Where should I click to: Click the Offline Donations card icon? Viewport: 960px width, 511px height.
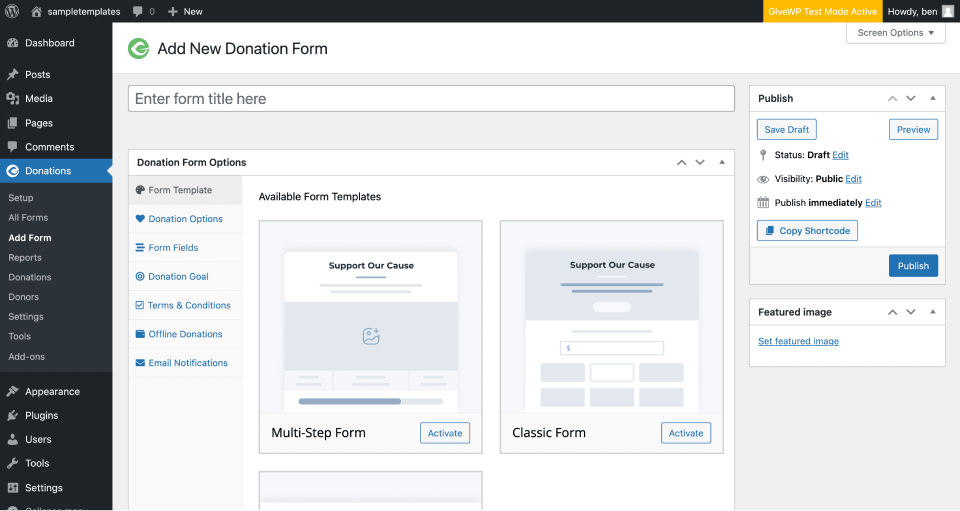140,334
